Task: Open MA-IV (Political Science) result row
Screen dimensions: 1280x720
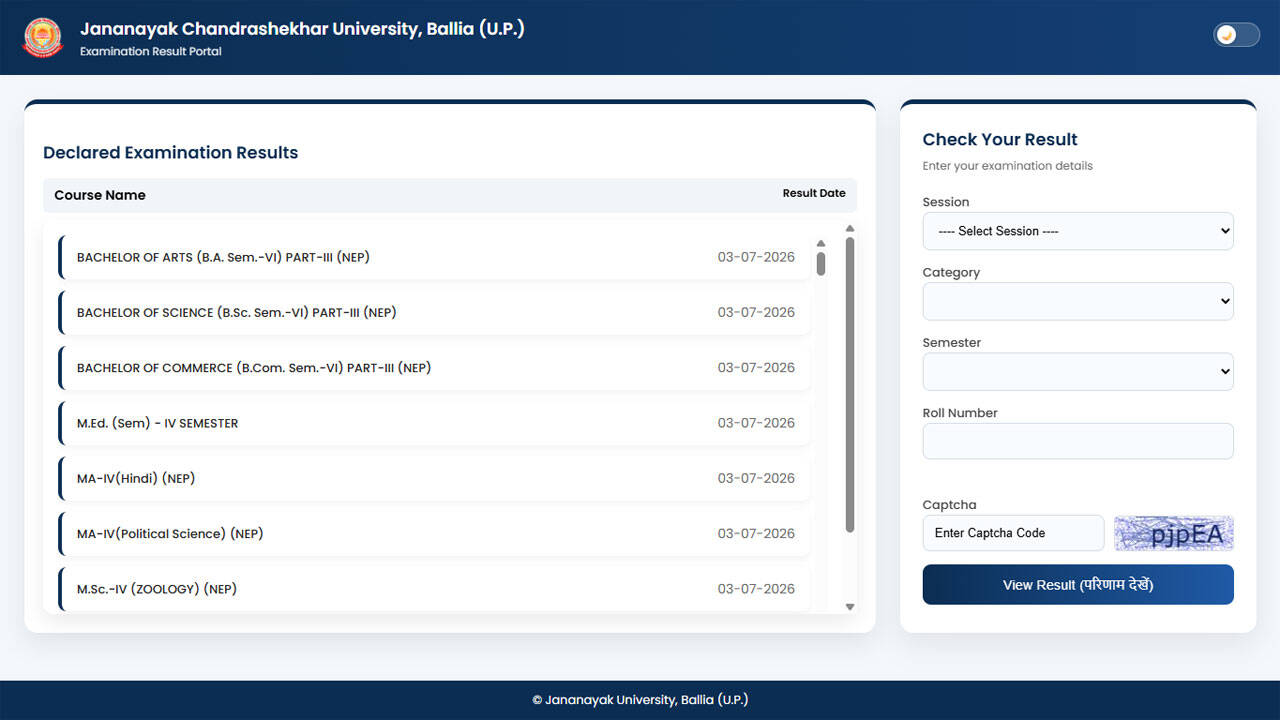Action: 434,534
